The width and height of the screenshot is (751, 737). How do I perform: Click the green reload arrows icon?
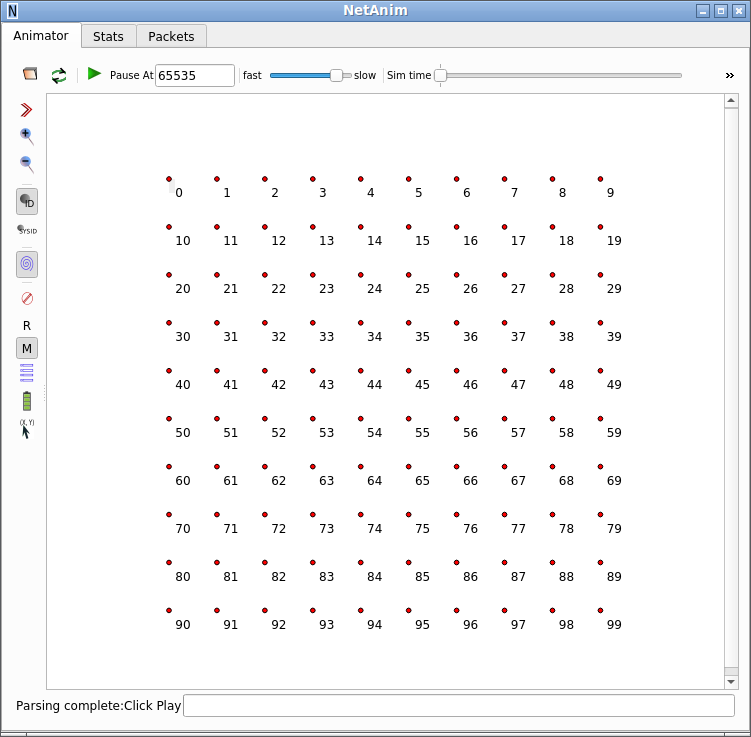click(59, 75)
